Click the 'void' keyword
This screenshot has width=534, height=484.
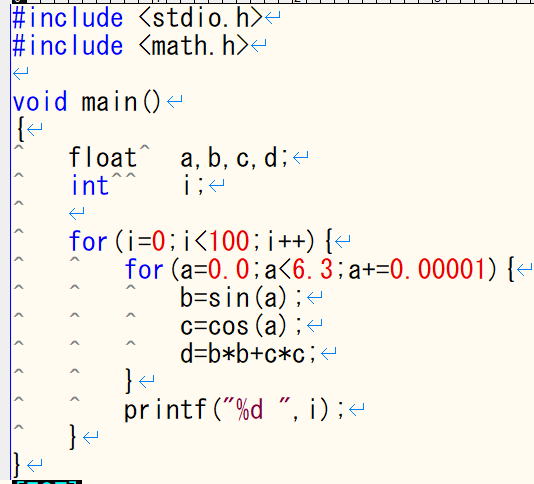tap(40, 102)
